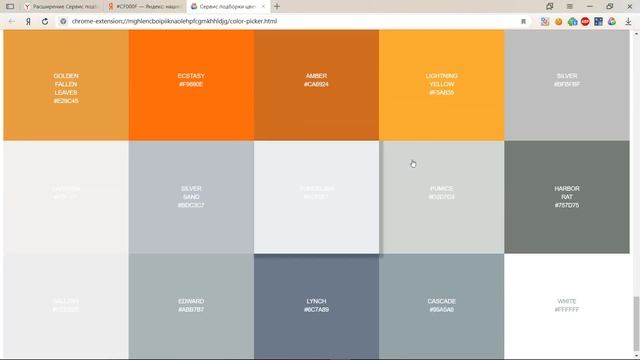Select the Lightning Yellow swatch

click(442, 85)
